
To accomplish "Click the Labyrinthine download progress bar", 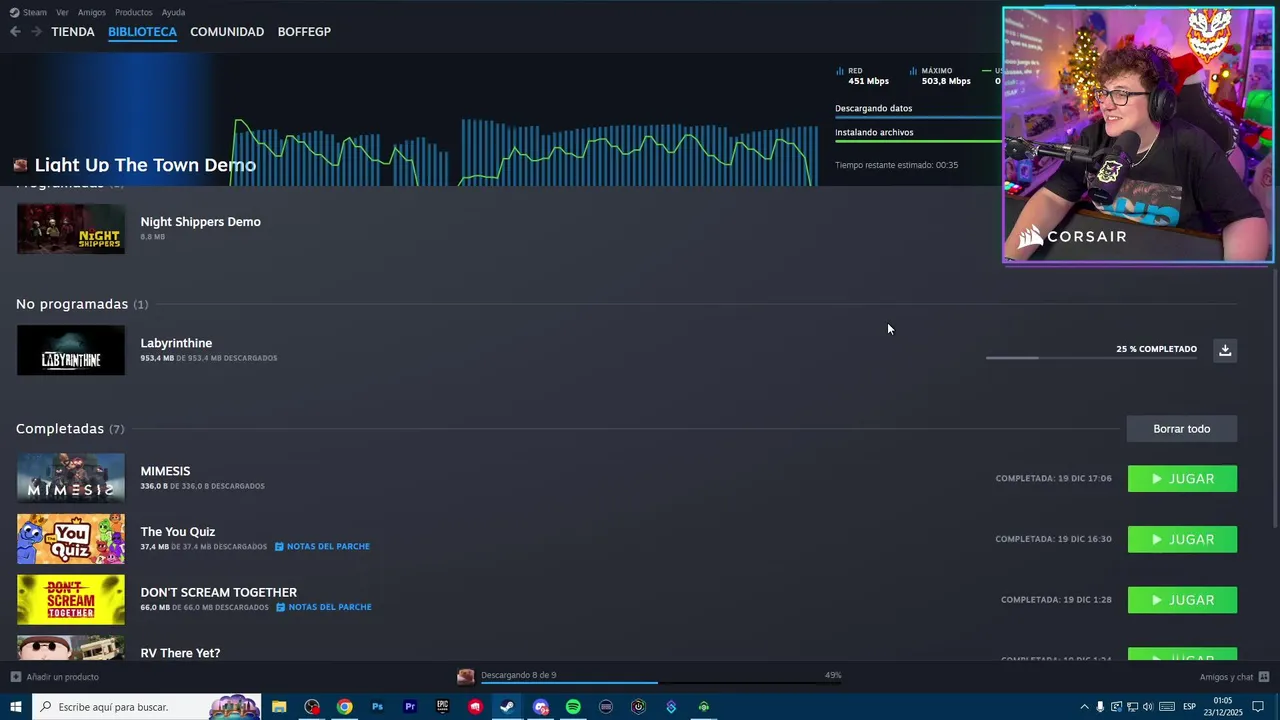I will pos(1091,358).
